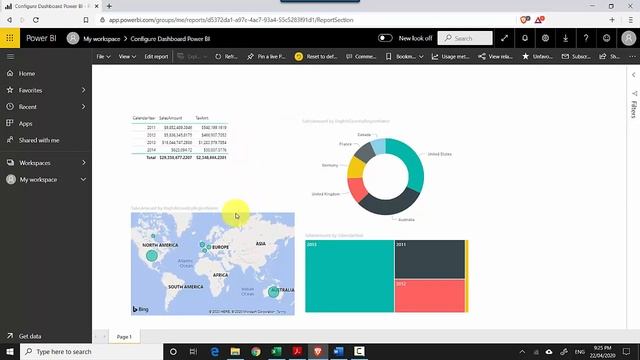Click the download arrow icon in header
This screenshot has width=640, height=360.
click(x=566, y=38)
